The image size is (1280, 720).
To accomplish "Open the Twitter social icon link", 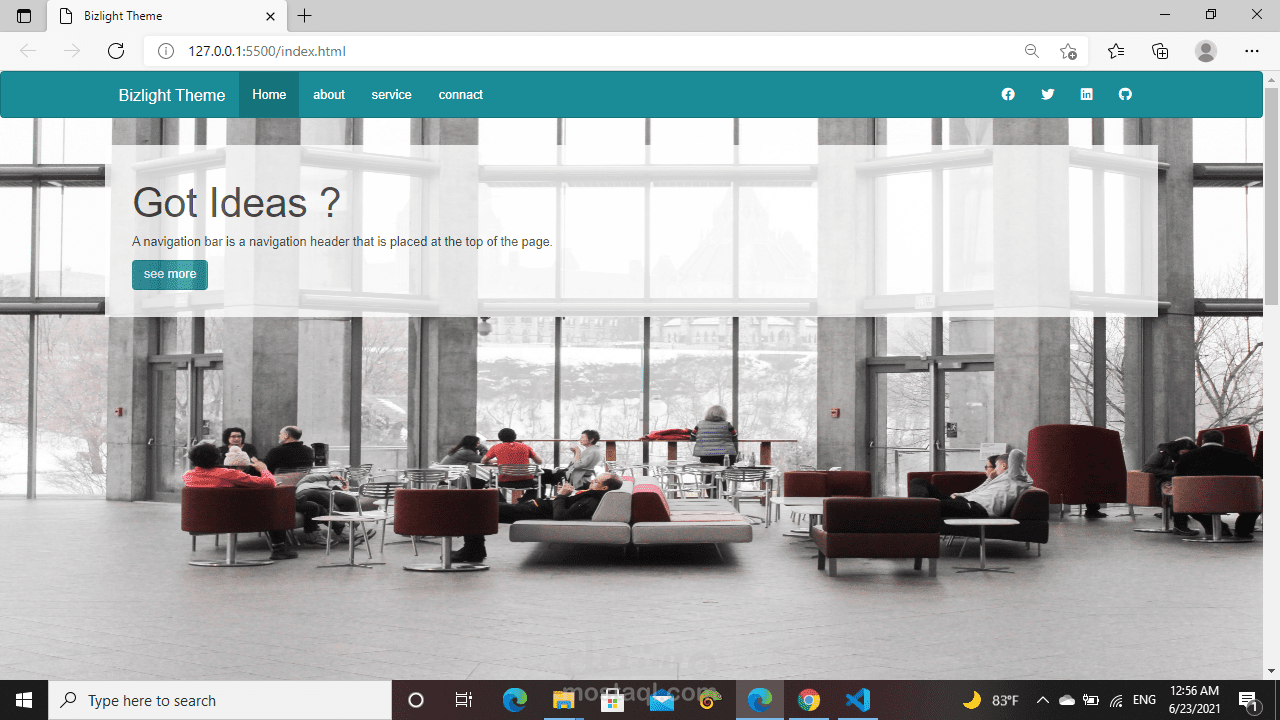I will pyautogui.click(x=1047, y=94).
